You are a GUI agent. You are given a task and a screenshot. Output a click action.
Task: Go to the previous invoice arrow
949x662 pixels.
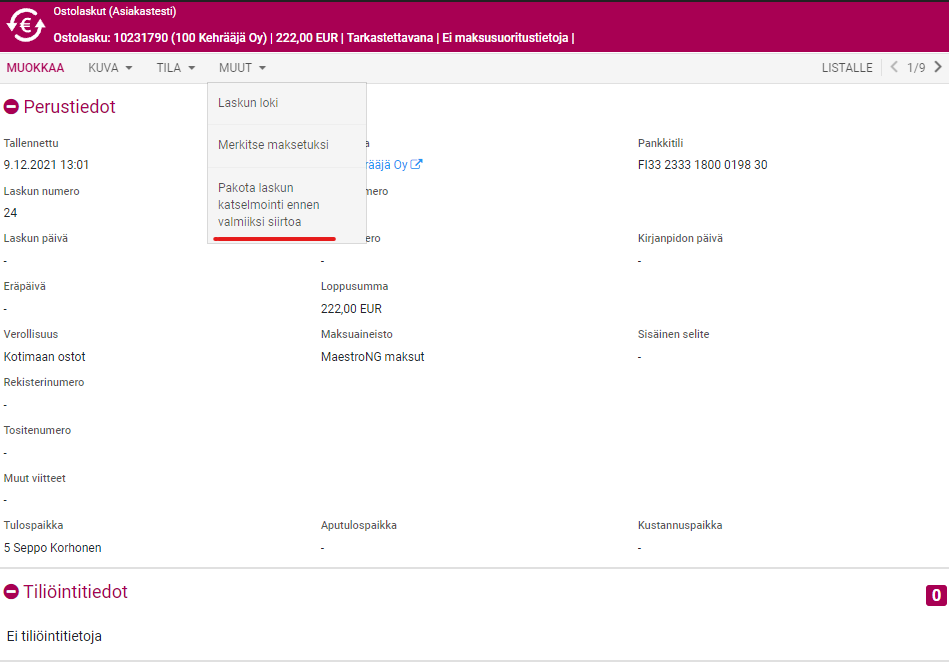pos(894,67)
